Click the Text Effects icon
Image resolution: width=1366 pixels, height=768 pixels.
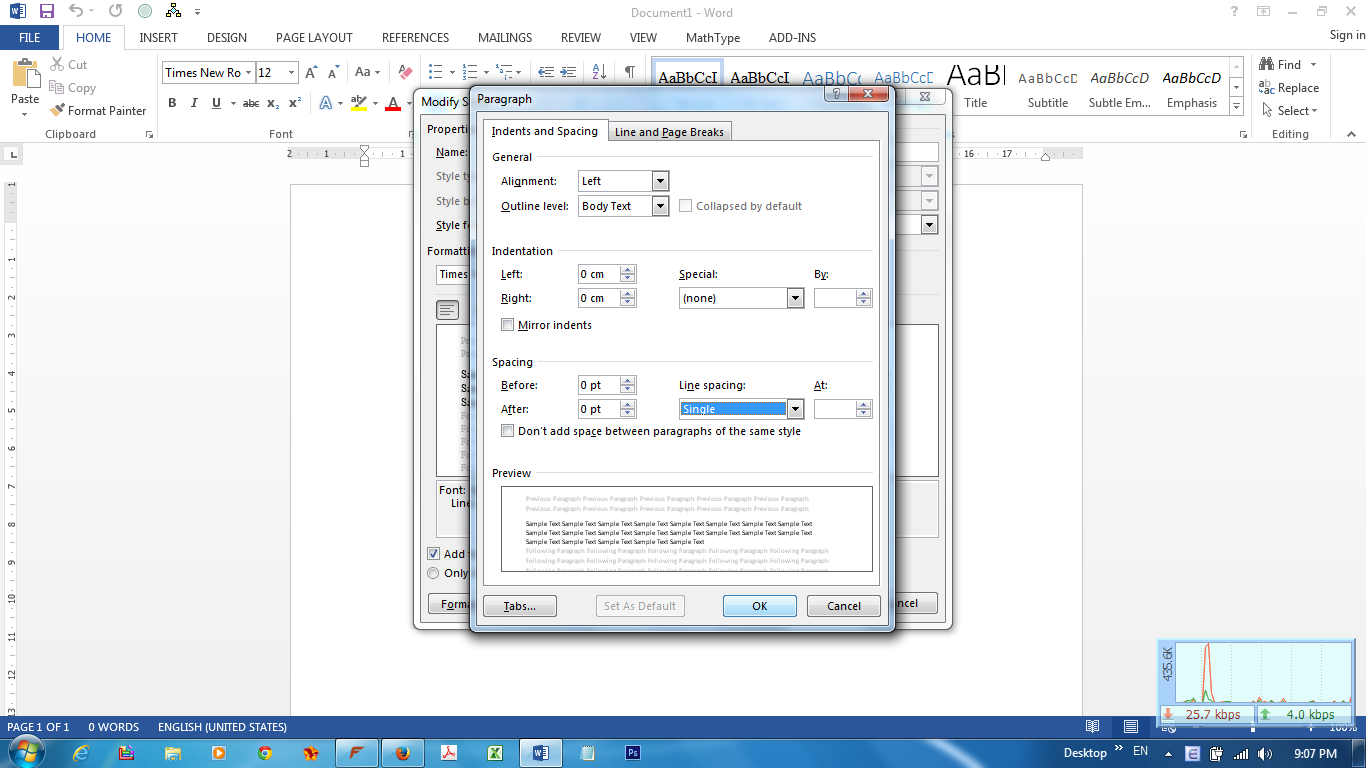click(x=326, y=103)
